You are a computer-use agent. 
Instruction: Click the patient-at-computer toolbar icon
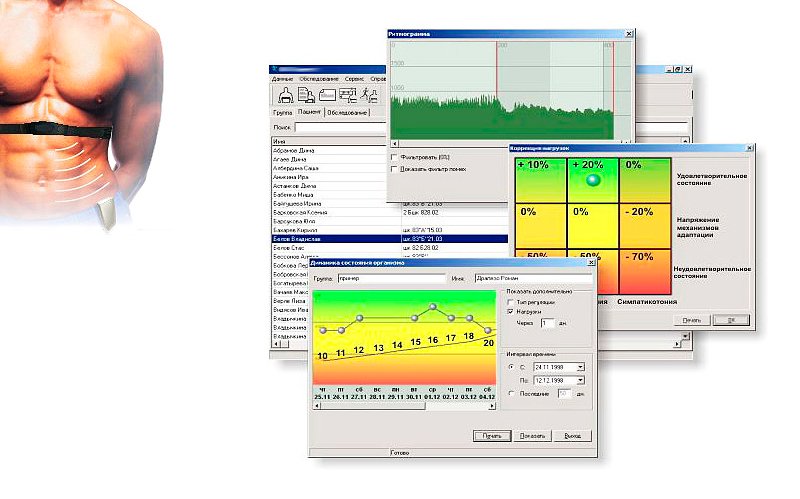285,95
